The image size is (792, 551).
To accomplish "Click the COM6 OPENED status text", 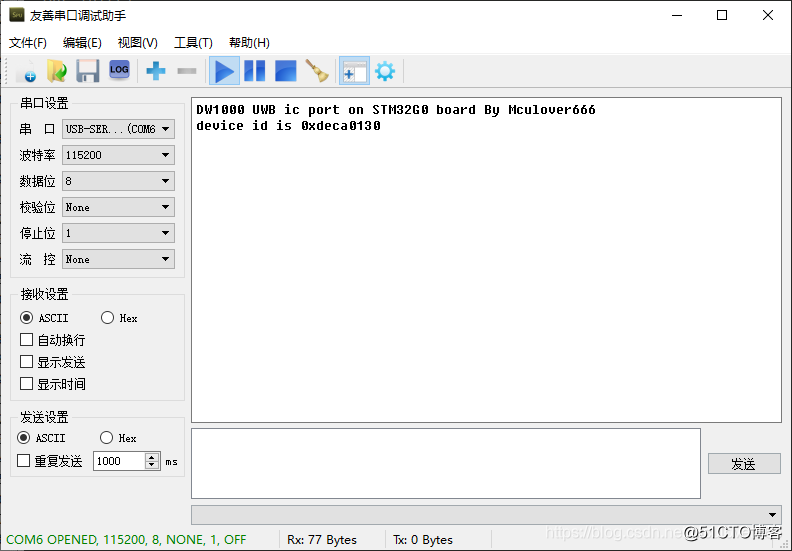I will pos(126,540).
